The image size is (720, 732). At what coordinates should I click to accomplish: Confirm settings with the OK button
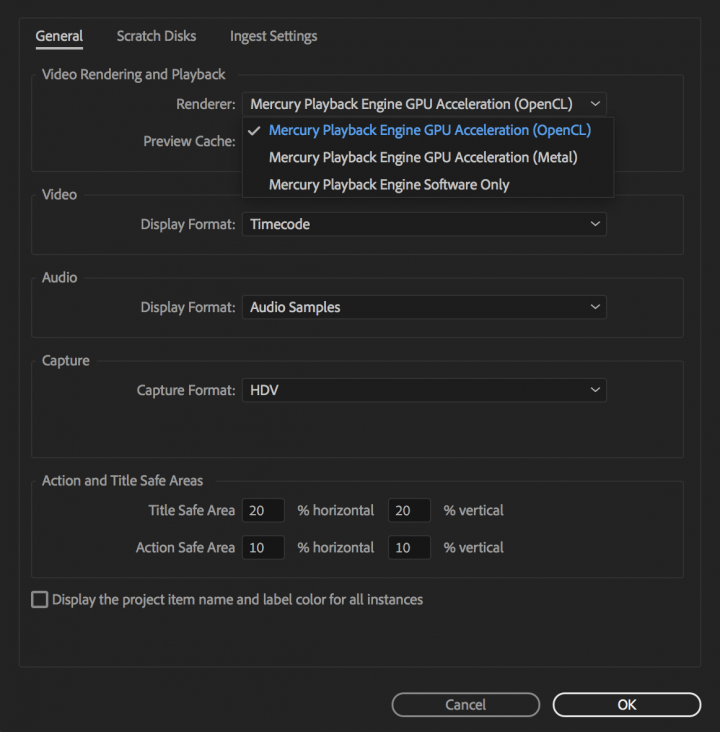(627, 704)
